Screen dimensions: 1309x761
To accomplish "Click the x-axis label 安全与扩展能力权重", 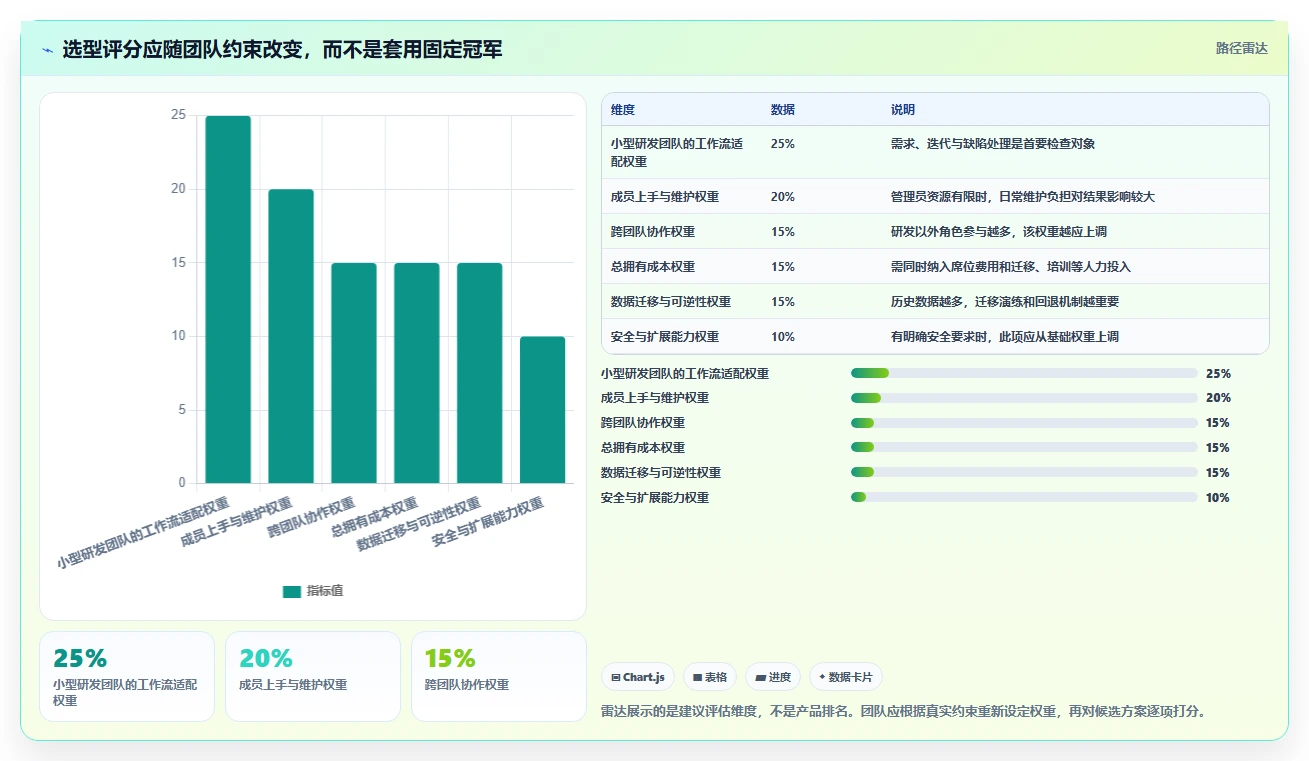I will 487,522.
